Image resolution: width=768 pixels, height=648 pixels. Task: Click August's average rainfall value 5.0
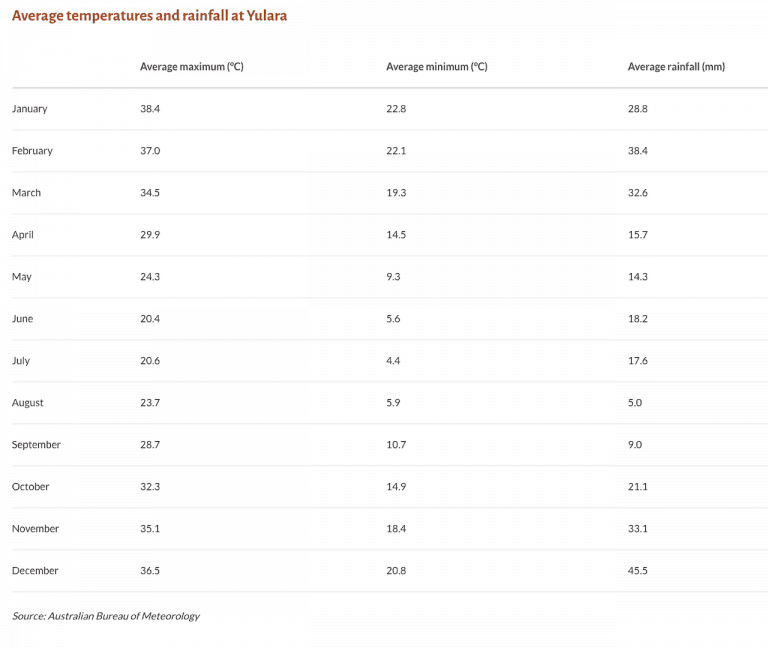635,403
